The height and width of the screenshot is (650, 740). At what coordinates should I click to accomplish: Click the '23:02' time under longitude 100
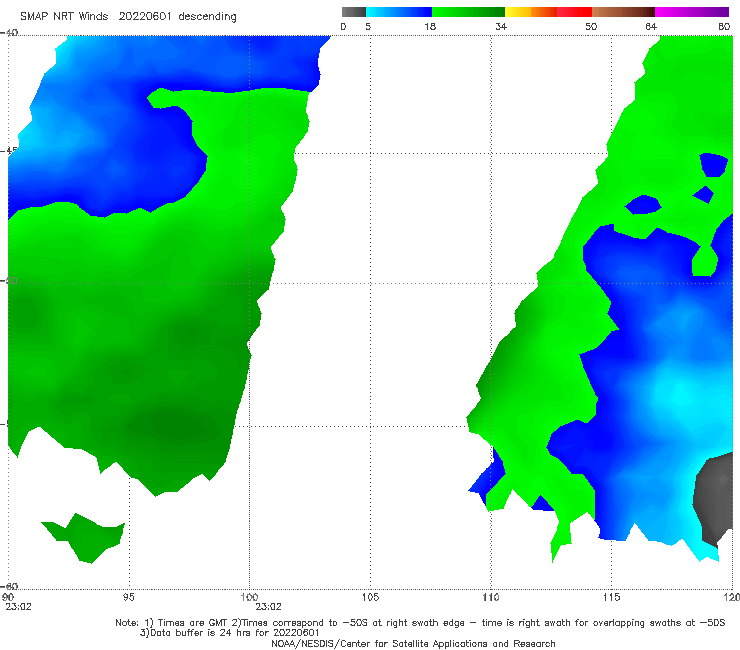pyautogui.click(x=269, y=607)
